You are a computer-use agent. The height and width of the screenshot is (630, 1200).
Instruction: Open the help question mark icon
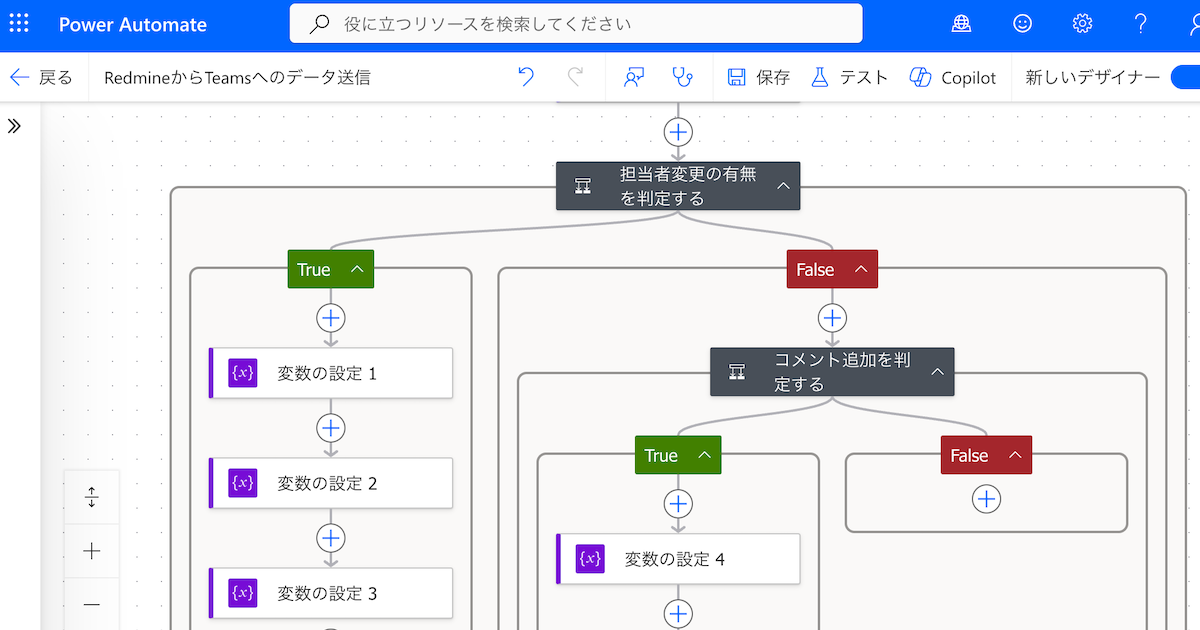point(1141,24)
